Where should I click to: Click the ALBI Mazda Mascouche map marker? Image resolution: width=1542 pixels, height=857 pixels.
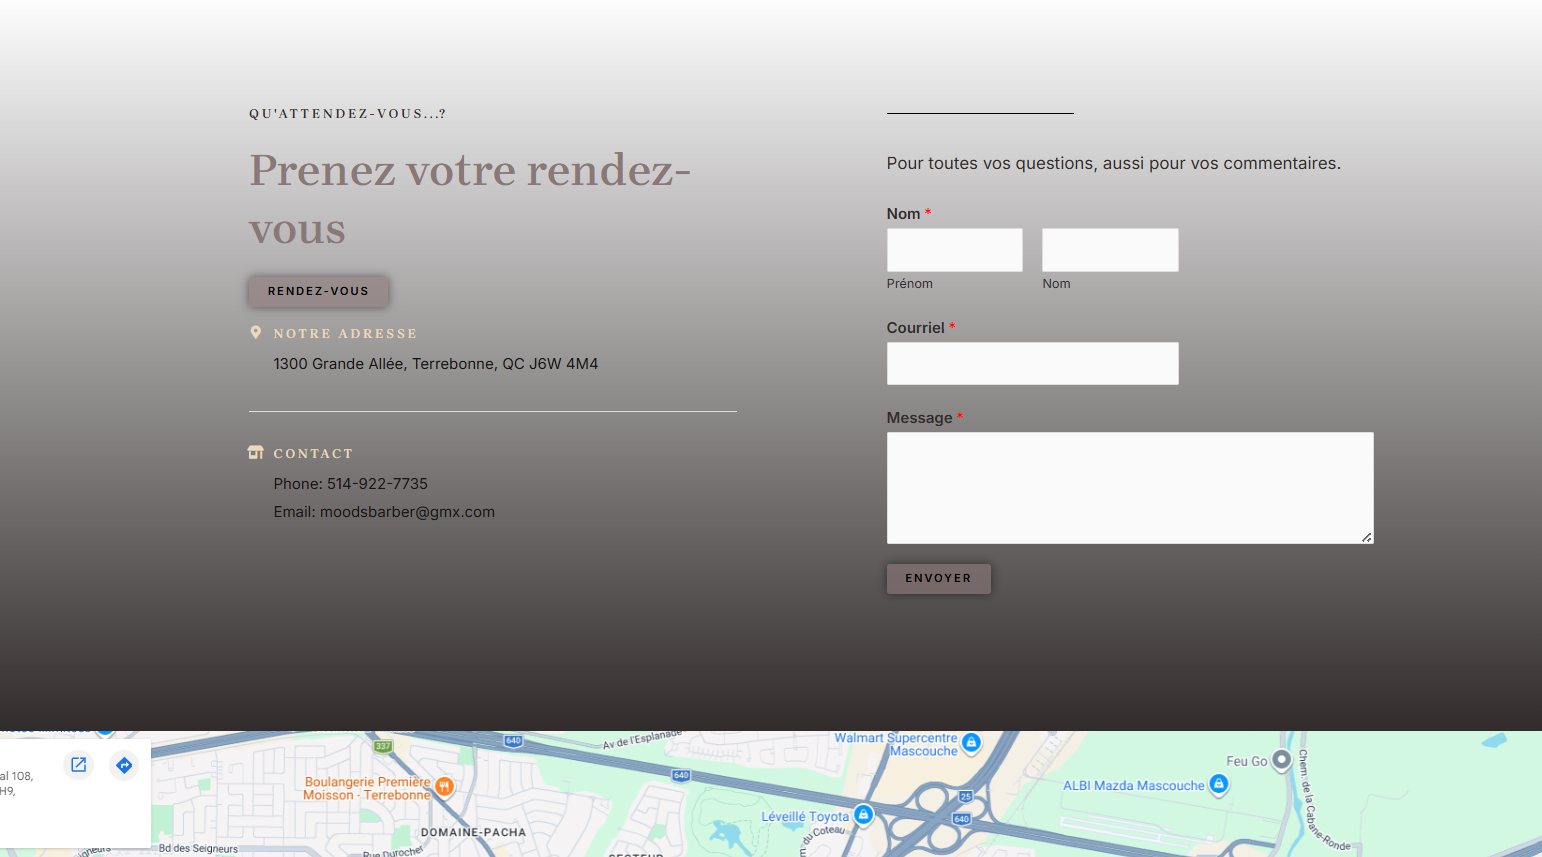pos(1218,785)
